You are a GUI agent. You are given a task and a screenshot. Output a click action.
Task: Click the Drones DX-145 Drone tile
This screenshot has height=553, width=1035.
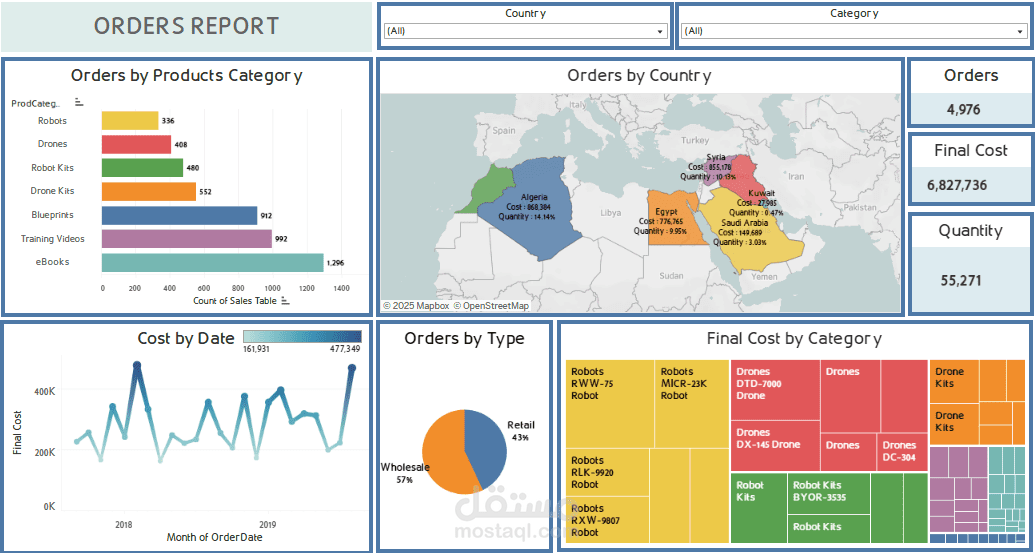[x=775, y=447]
